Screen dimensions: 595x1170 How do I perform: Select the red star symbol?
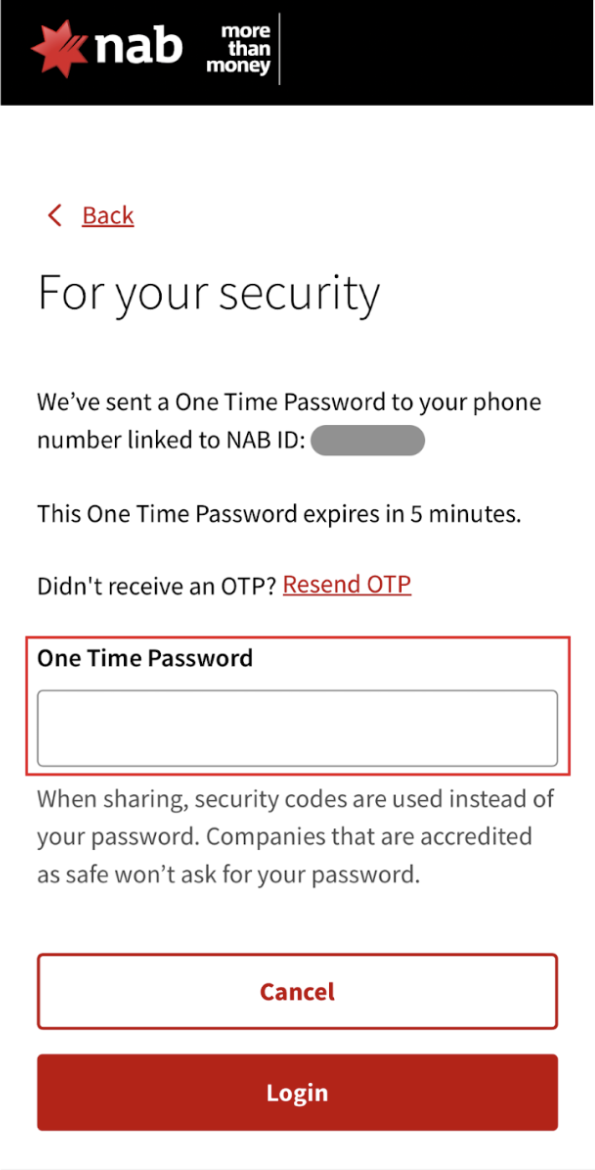(57, 46)
